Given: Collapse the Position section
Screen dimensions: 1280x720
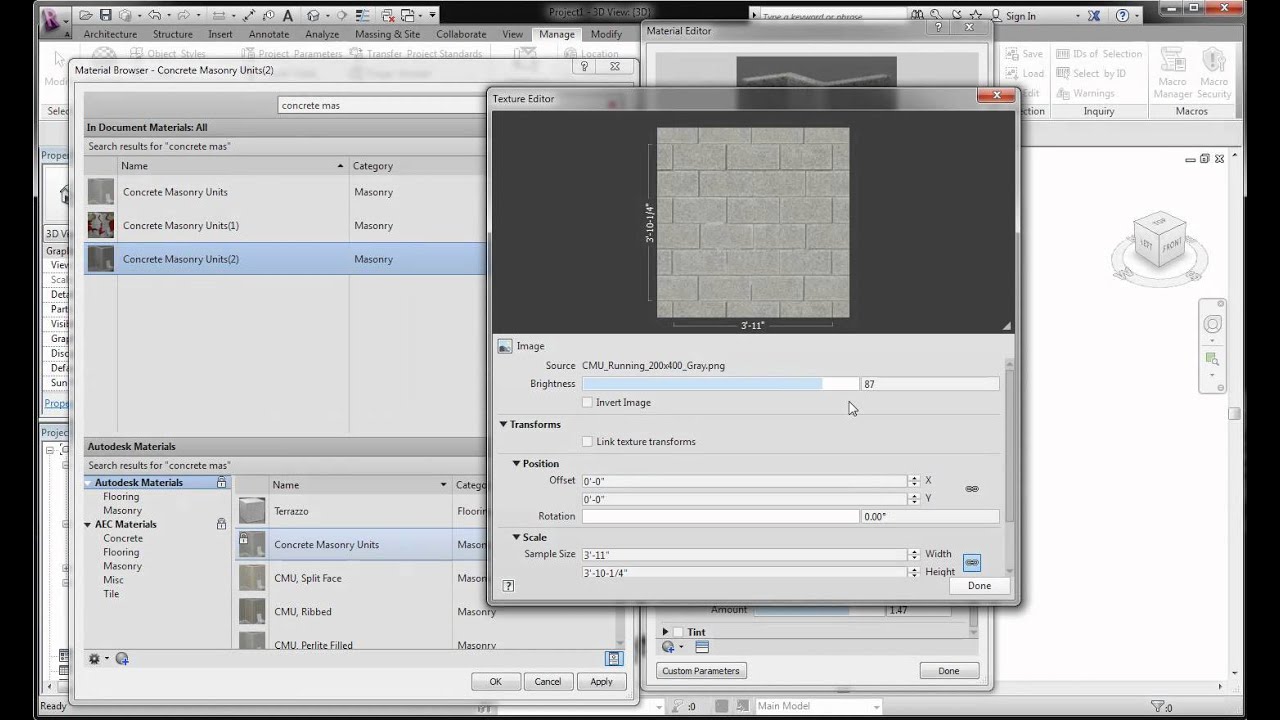Looking at the screenshot, I should coord(517,463).
